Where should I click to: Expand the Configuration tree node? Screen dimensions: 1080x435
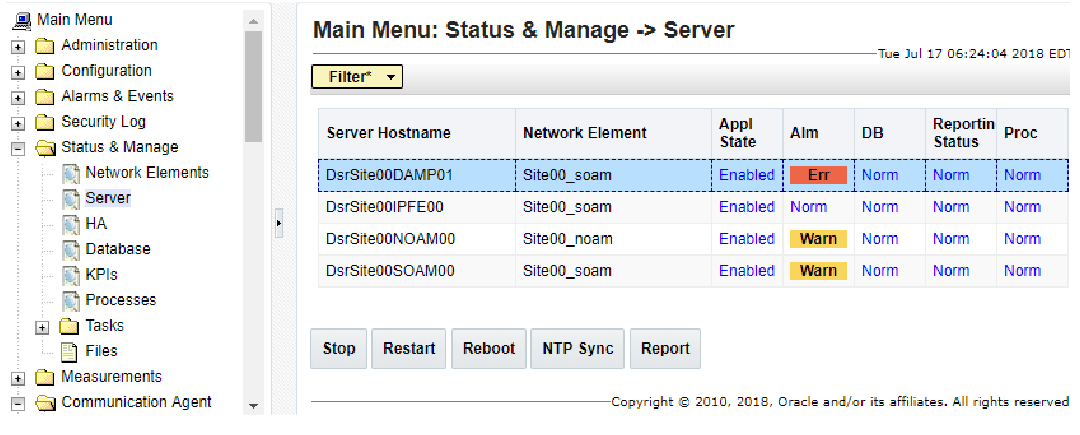pos(19,73)
